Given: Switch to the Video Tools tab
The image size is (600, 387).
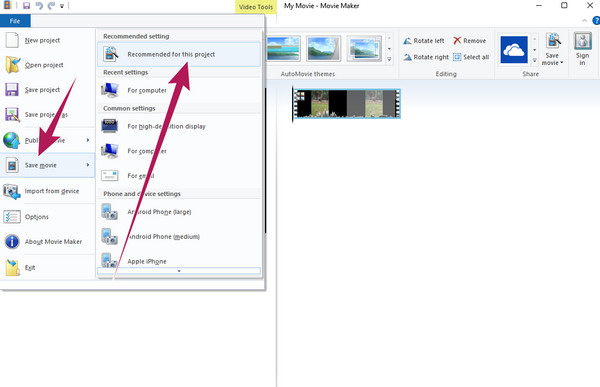Looking at the screenshot, I should pos(256,7).
